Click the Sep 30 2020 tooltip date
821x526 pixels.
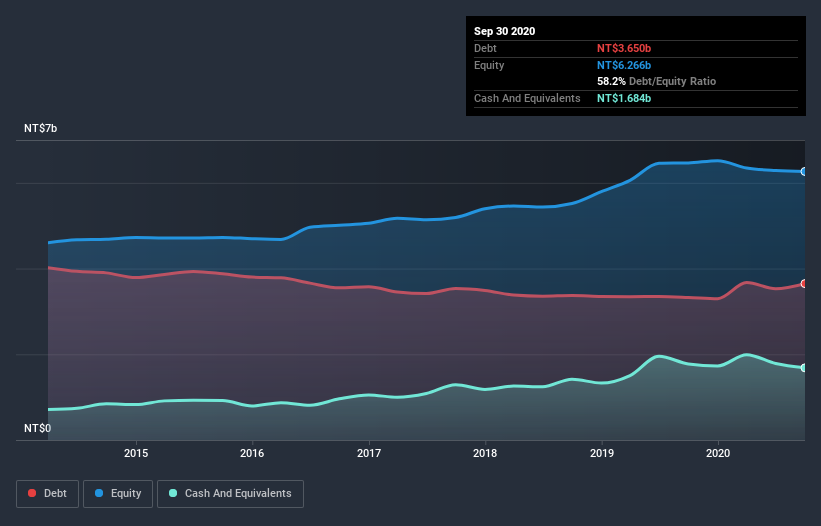pos(505,31)
